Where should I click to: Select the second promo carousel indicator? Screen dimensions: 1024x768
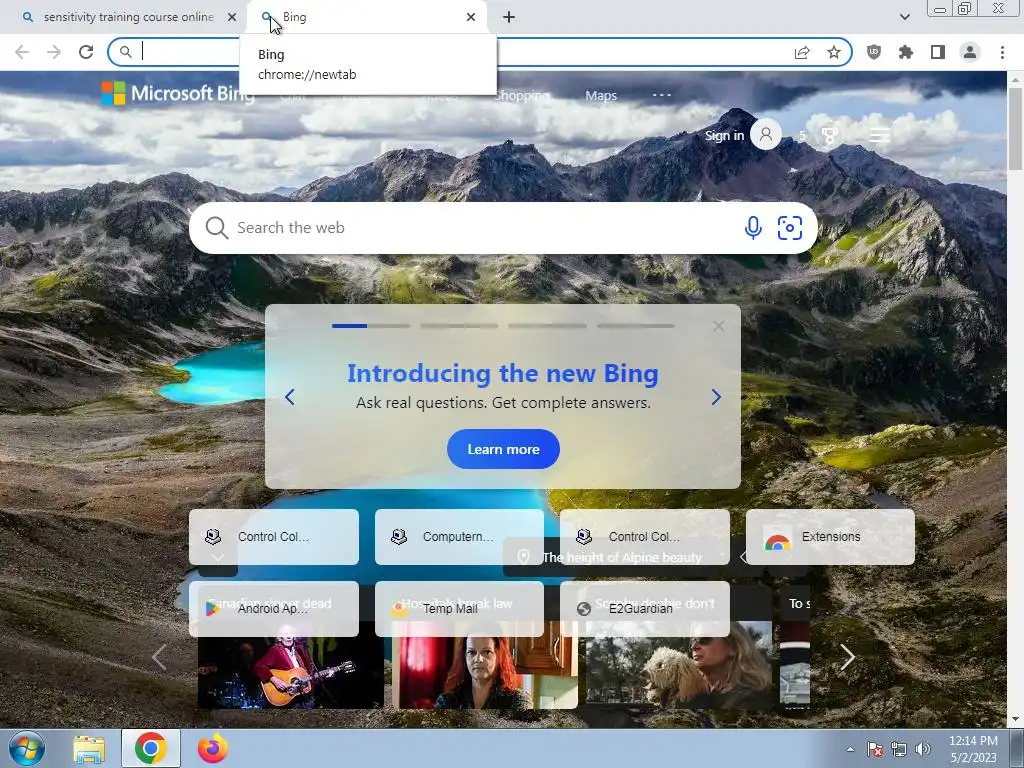pyautogui.click(x=459, y=325)
